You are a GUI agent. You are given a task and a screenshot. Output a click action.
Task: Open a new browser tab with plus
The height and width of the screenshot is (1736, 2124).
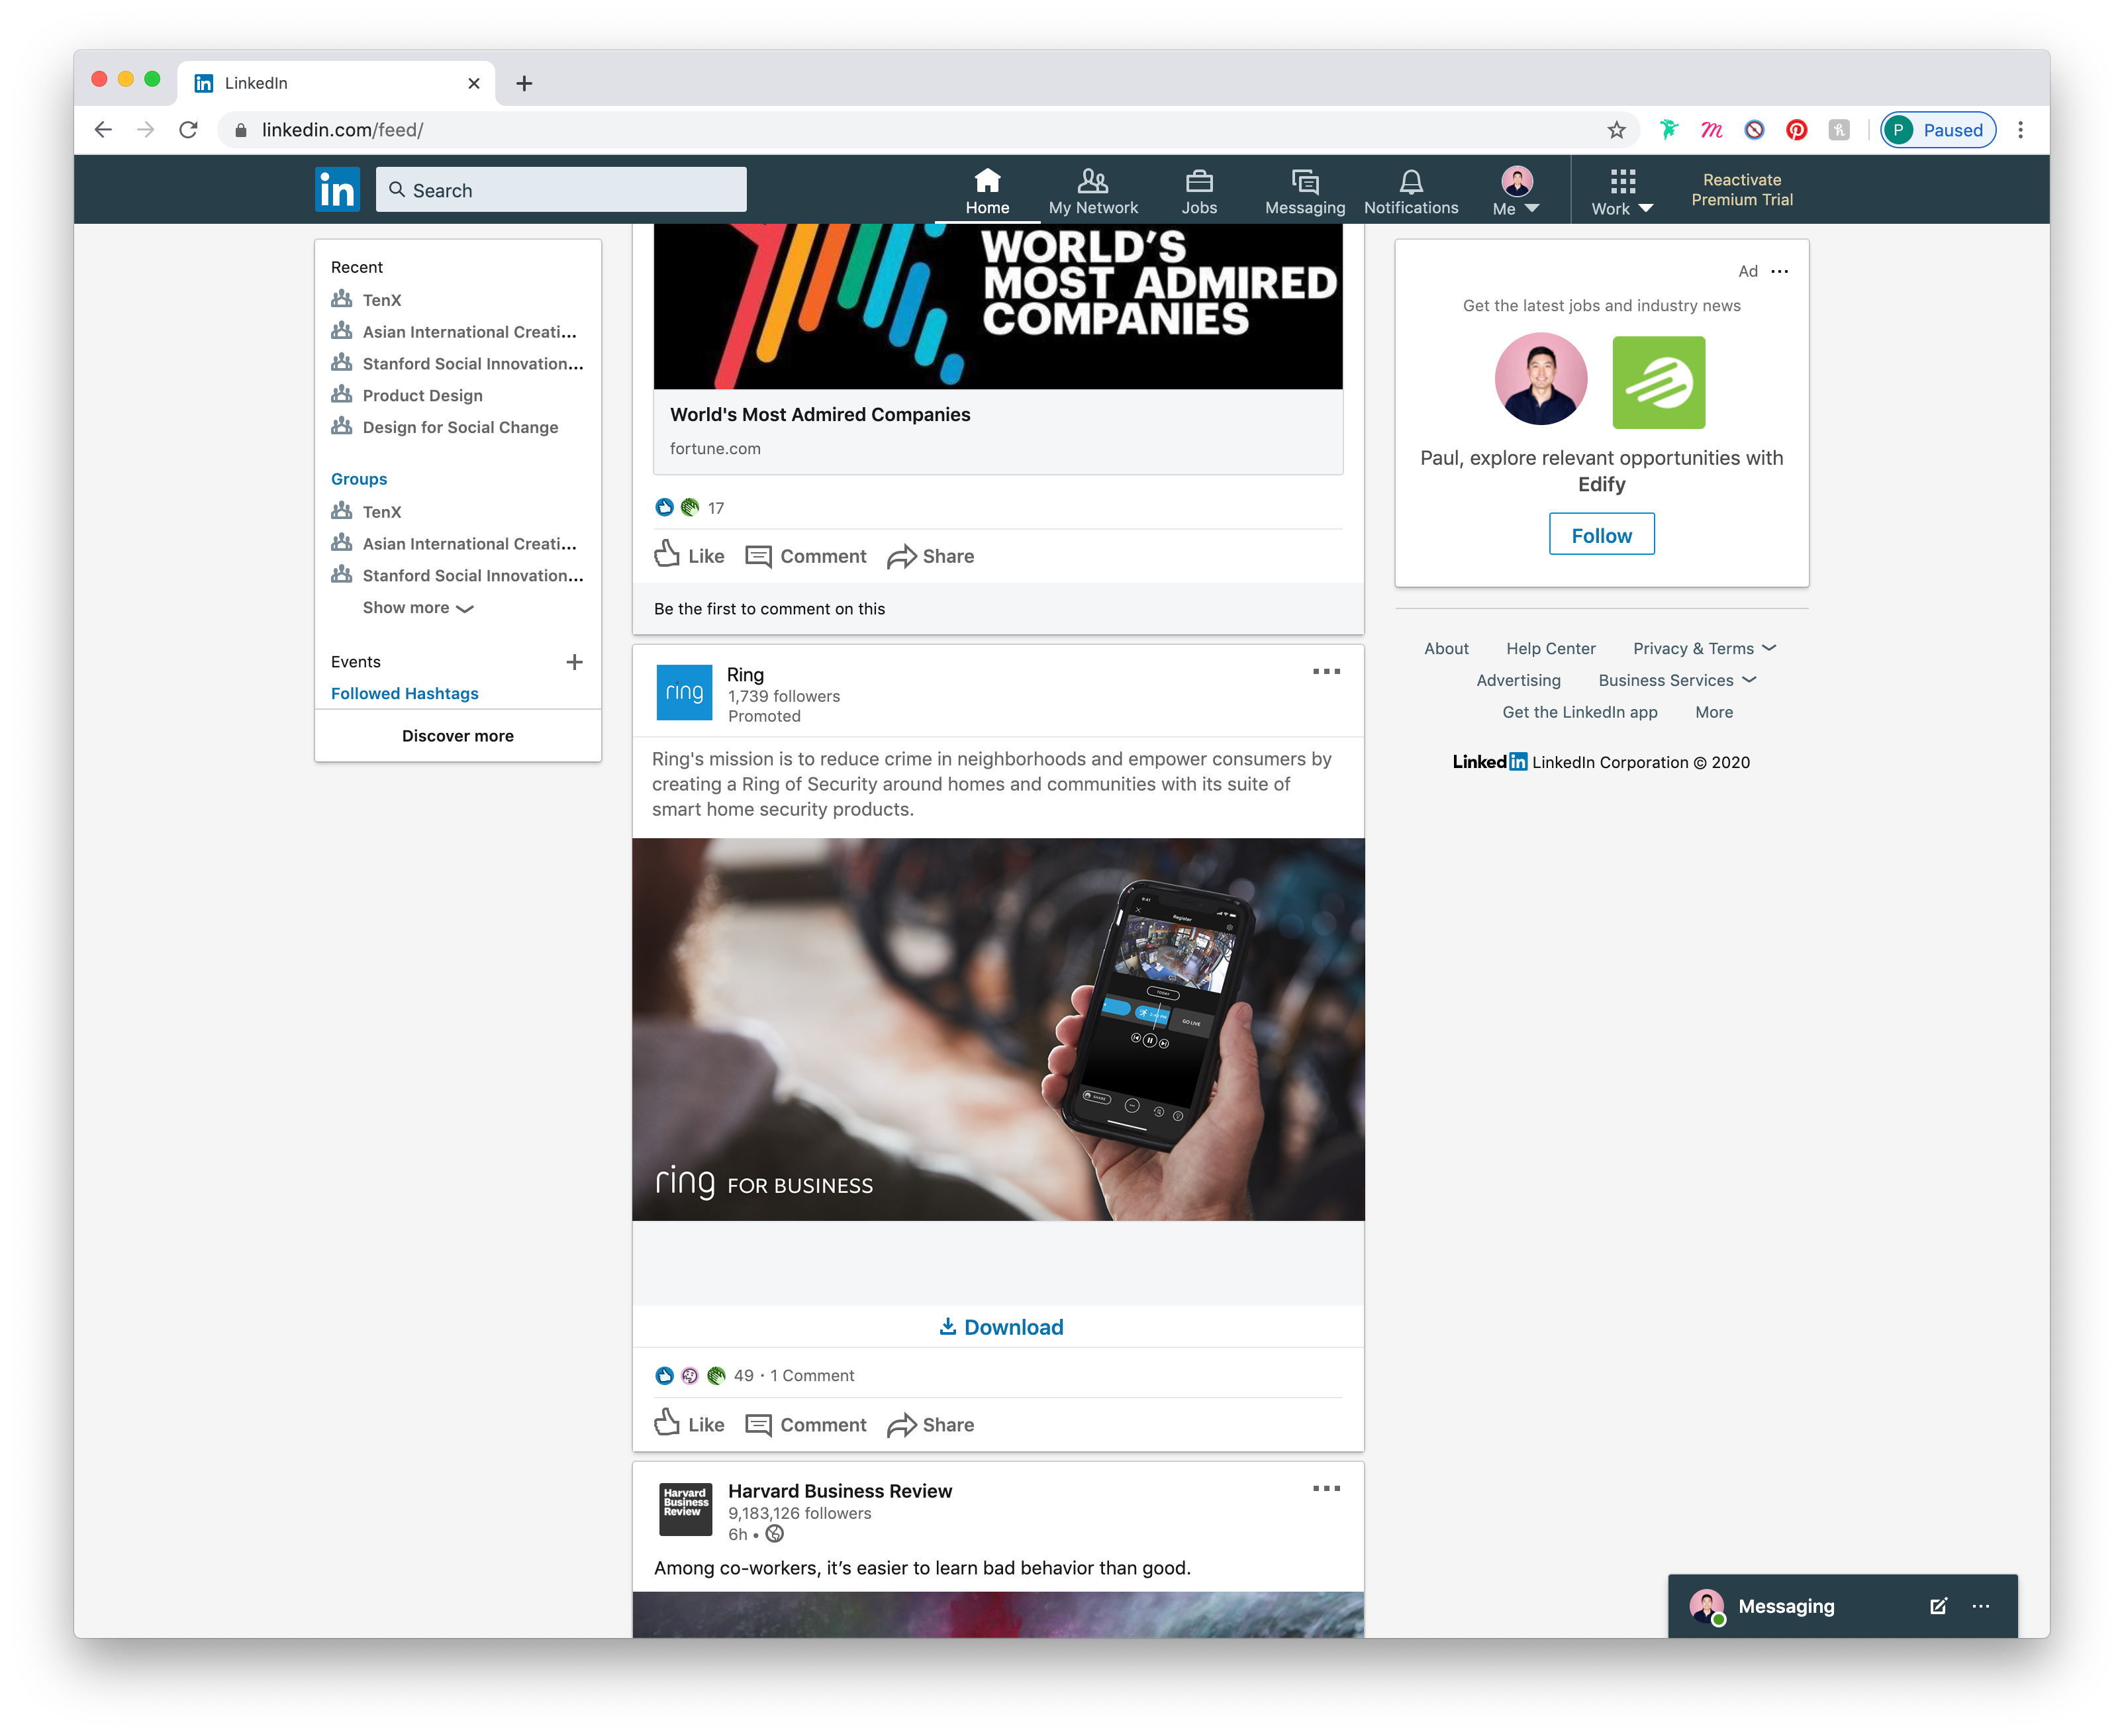click(524, 84)
